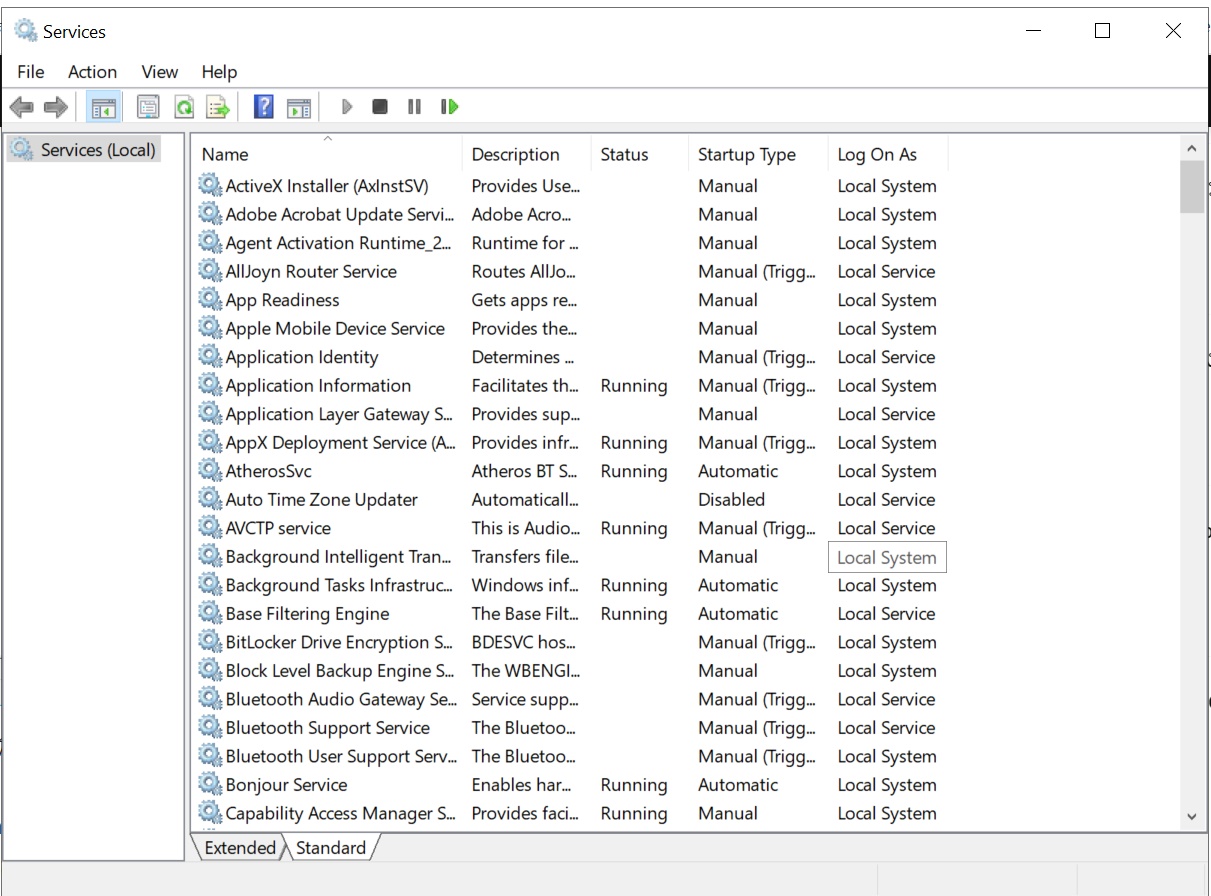Sort by the Status column header
The image size is (1211, 896).
[640, 154]
